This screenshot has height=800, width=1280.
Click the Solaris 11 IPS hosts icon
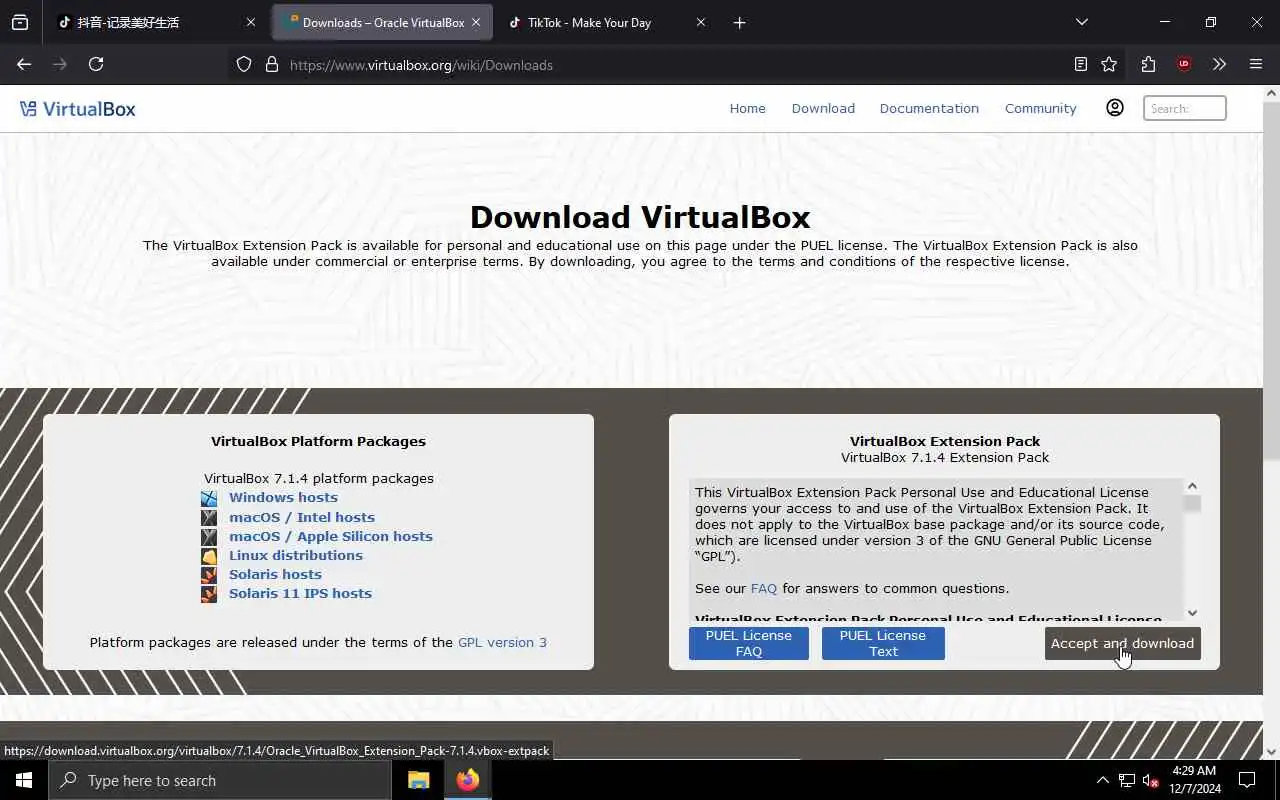coord(209,593)
